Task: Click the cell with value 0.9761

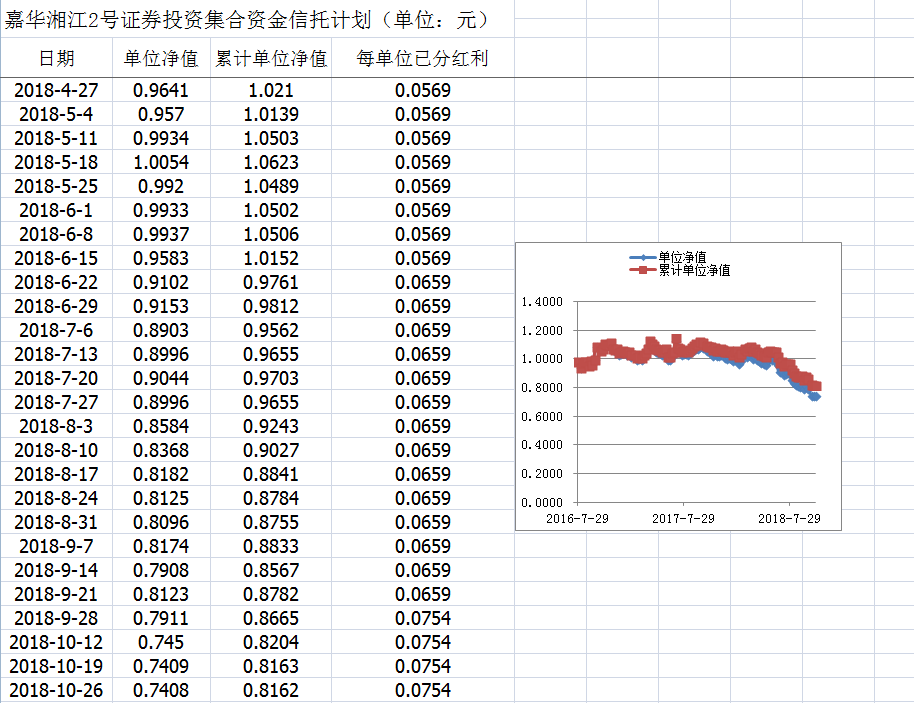Action: 271,282
